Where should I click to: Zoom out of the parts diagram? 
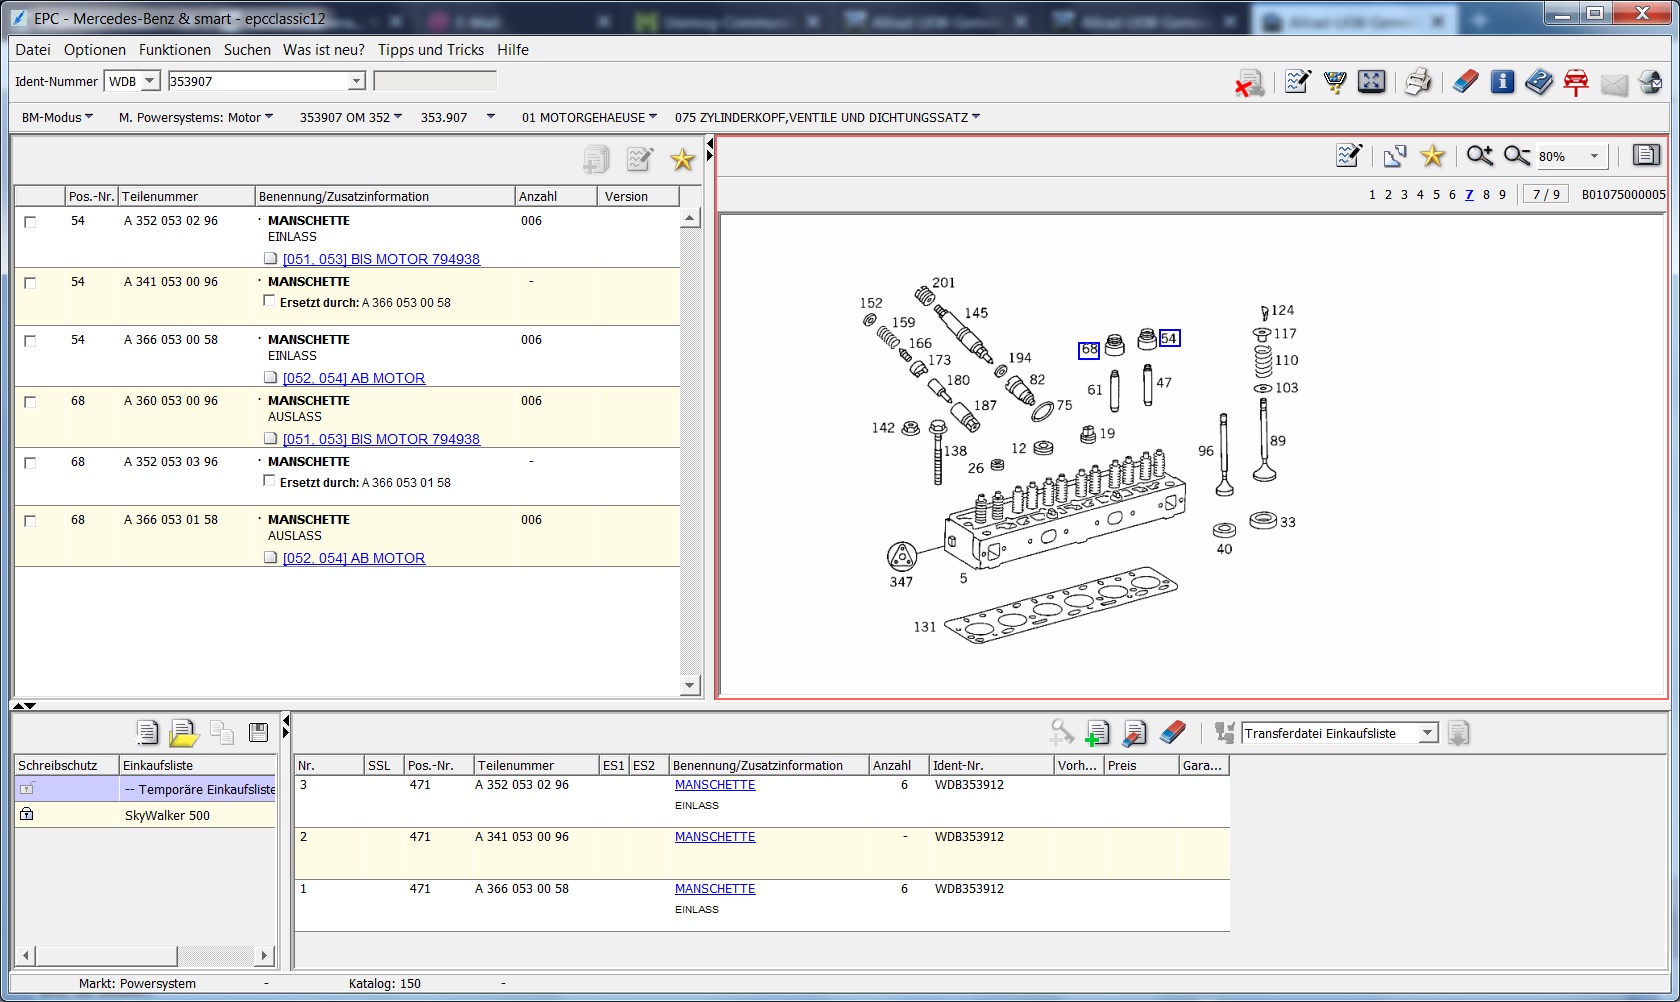click(x=1517, y=155)
